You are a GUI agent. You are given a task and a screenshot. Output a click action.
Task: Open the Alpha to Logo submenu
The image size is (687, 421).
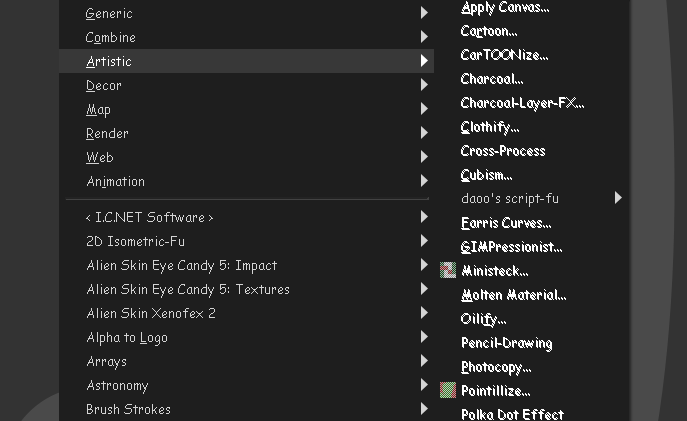point(247,338)
